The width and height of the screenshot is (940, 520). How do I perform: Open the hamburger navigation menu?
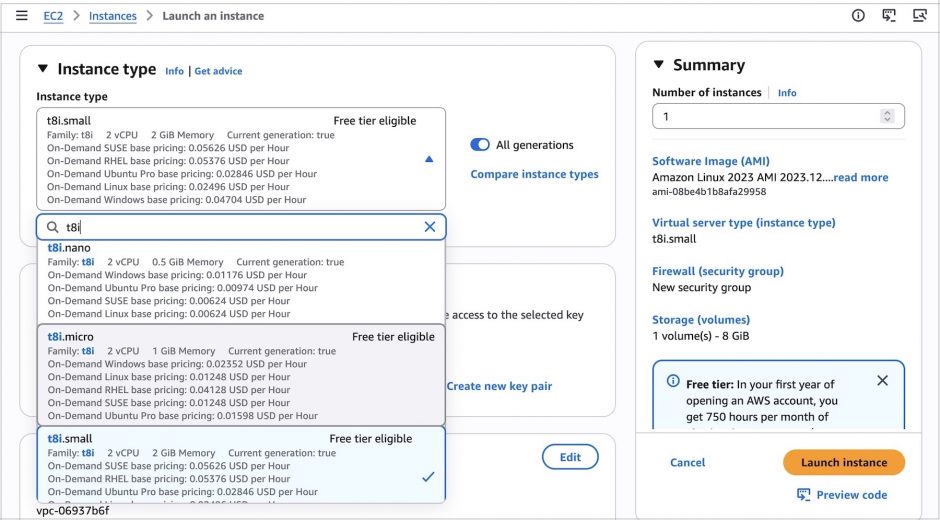click(x=22, y=16)
